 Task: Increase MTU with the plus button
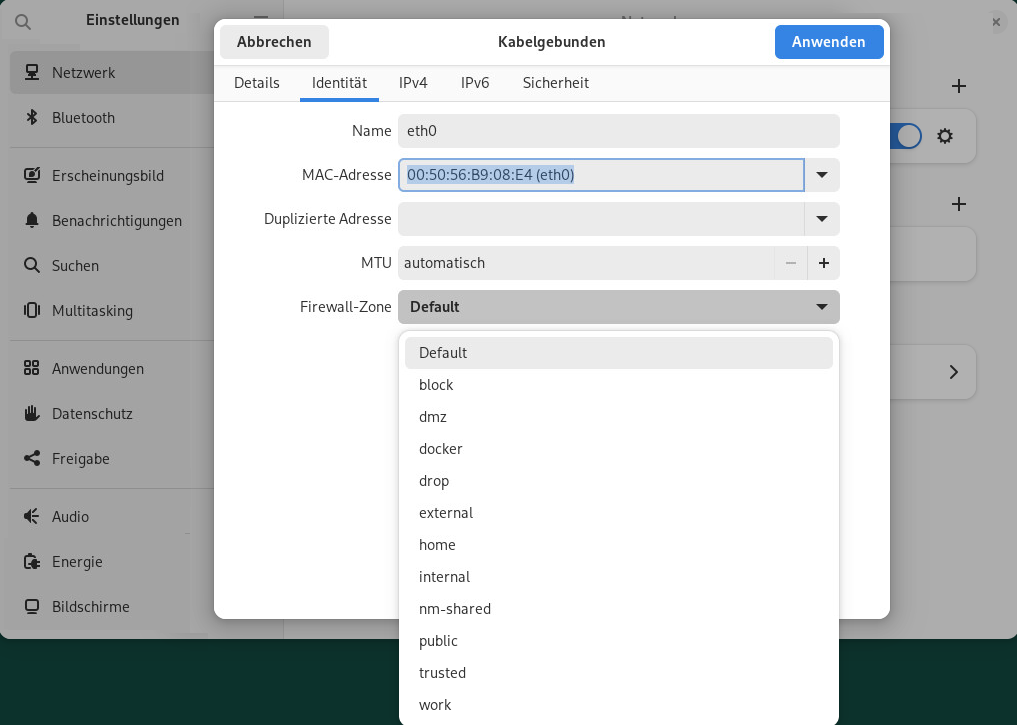pos(824,263)
